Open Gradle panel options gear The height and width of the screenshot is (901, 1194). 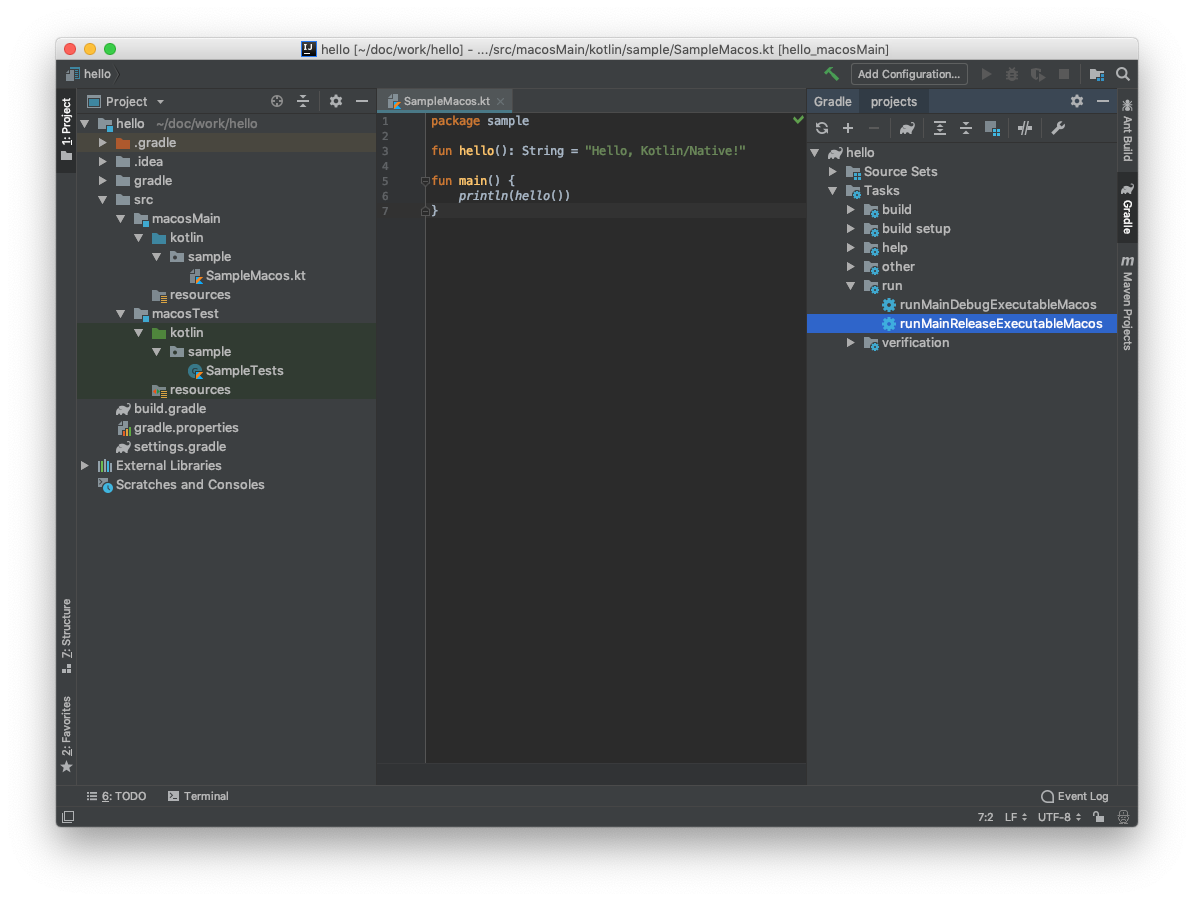coord(1077,101)
